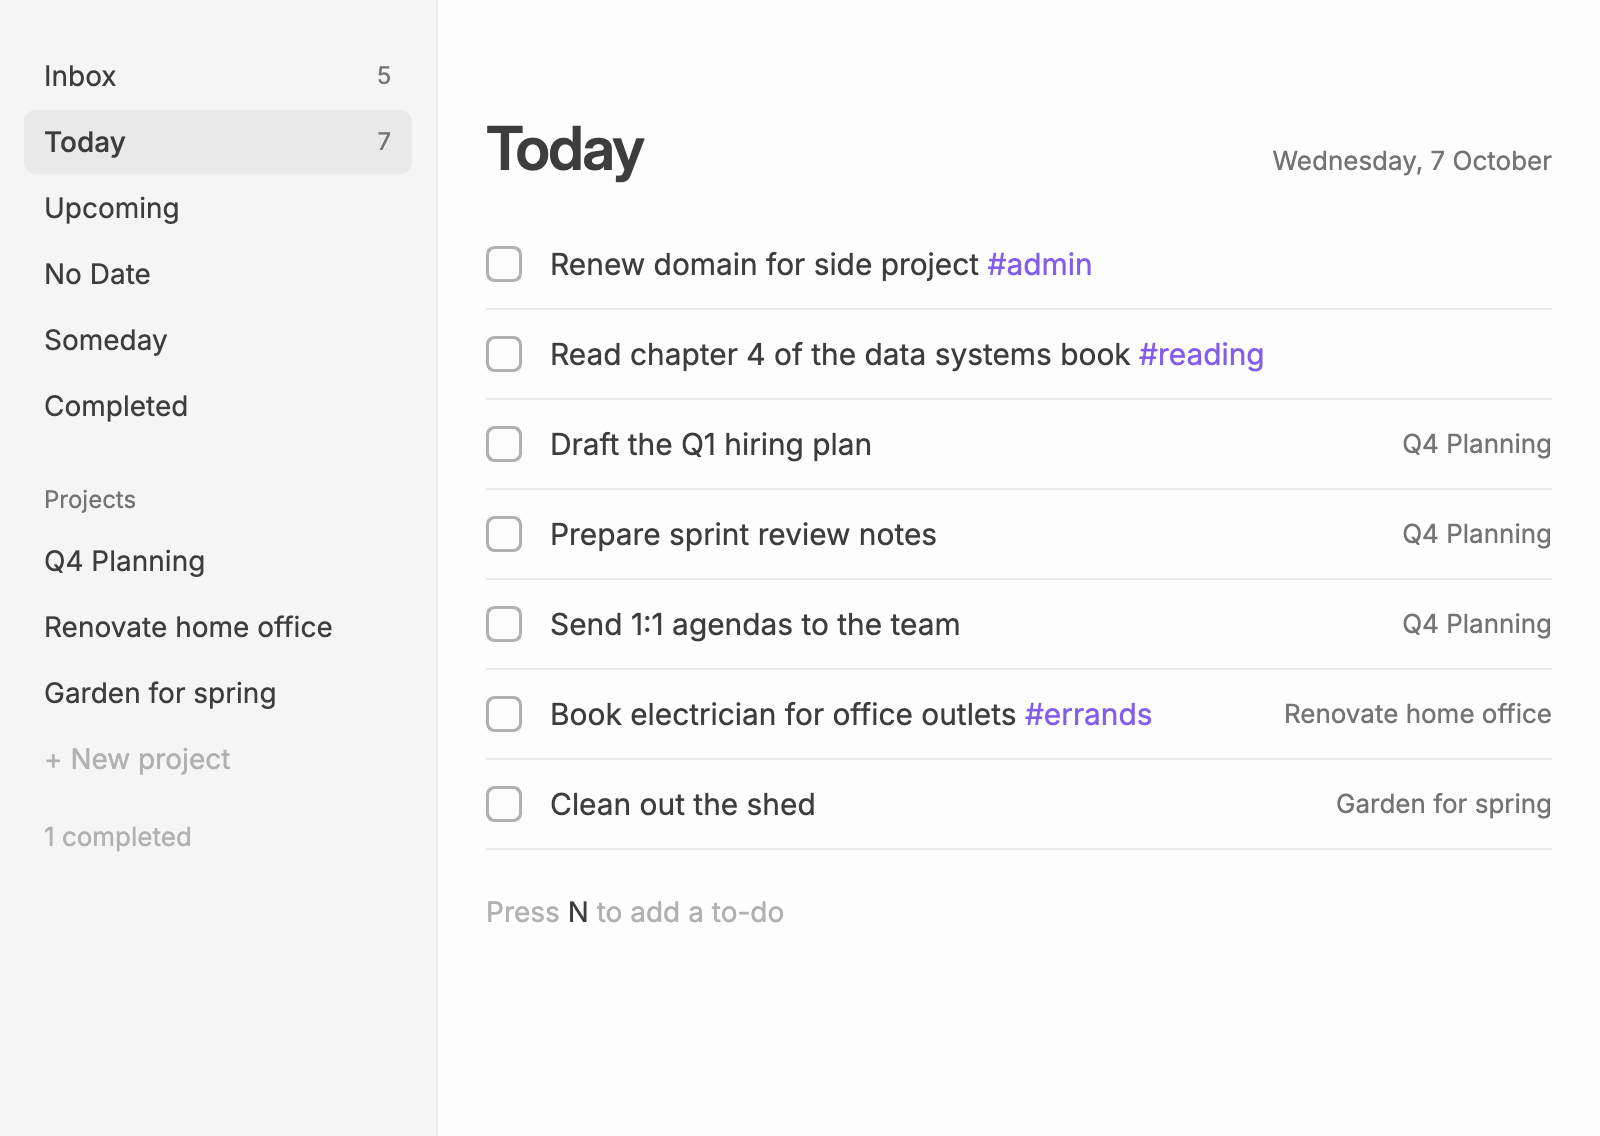View Completed tasks in sidebar
1600x1136 pixels.
point(218,406)
